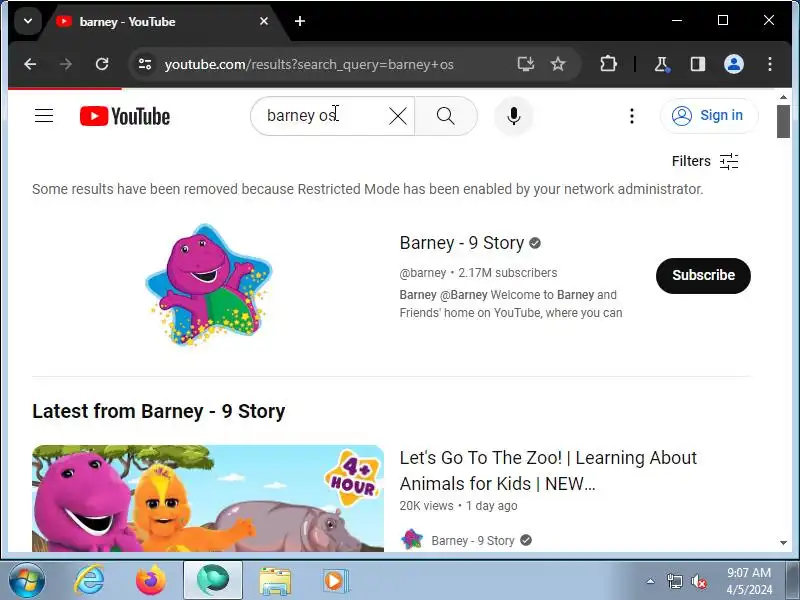Viewport: 800px width, 600px height.
Task: Click small Barney channel icon under video
Action: (x=412, y=539)
